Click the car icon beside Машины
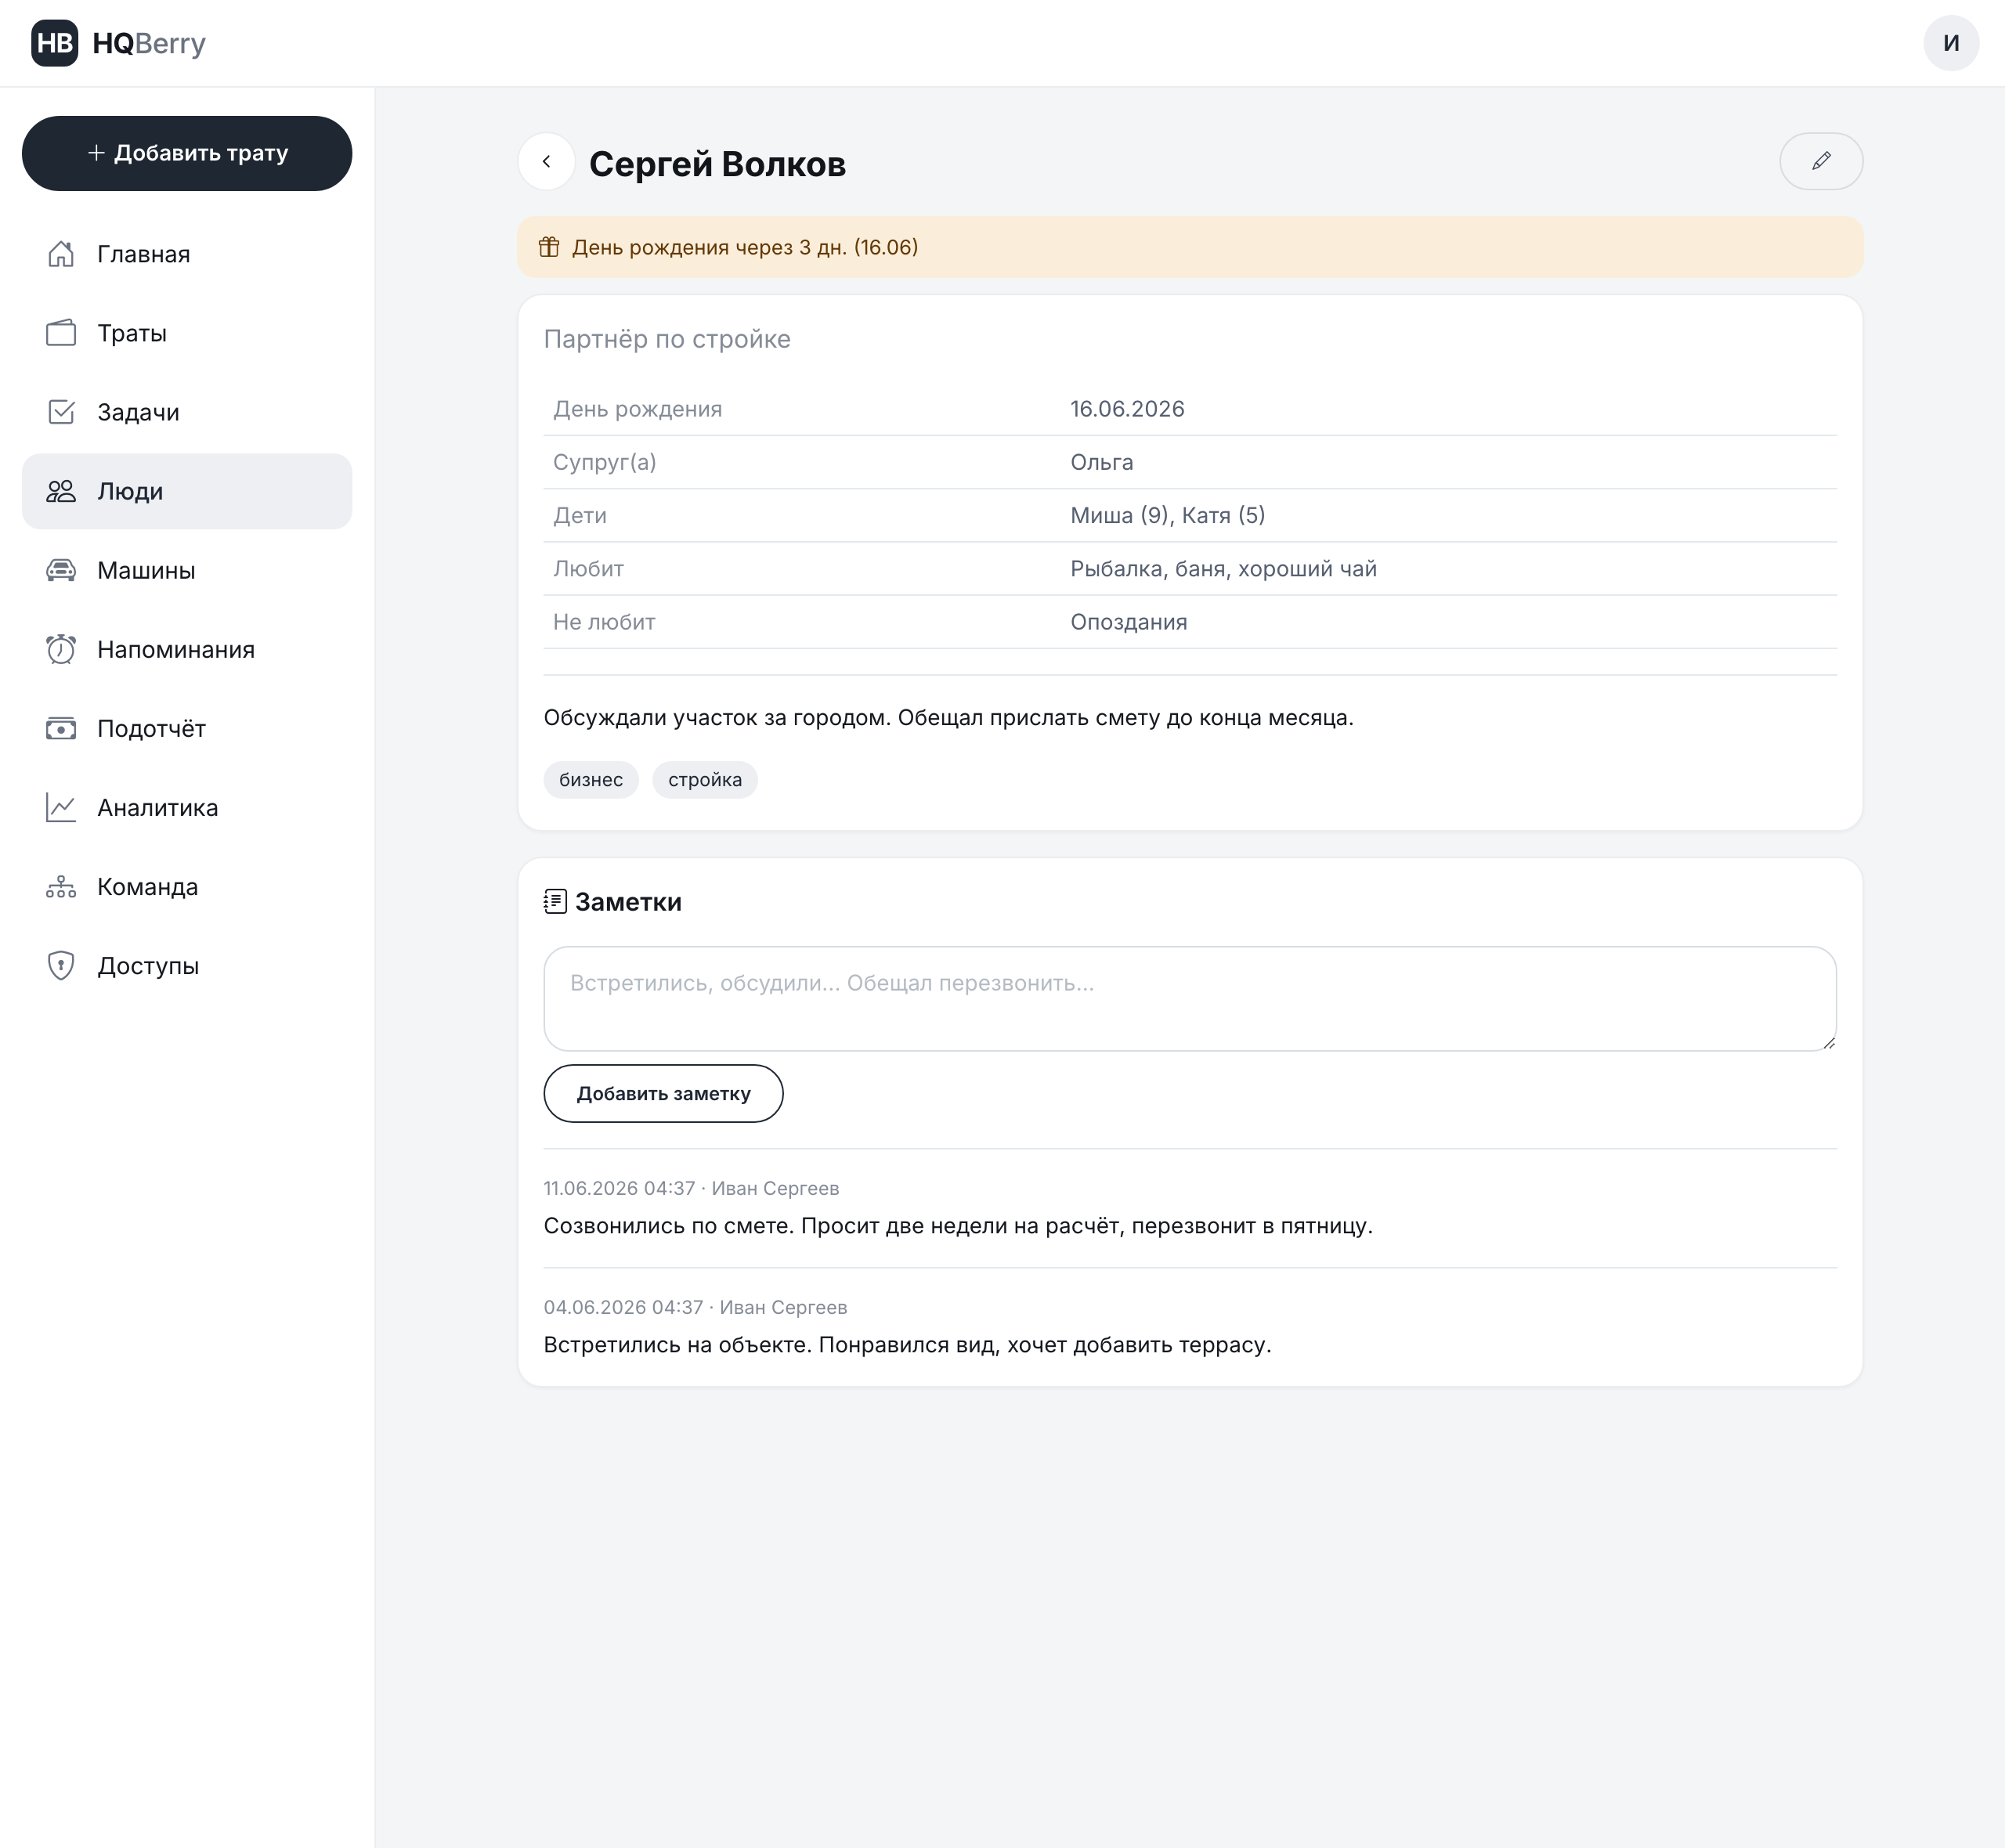The image size is (2005, 1848). 61,570
